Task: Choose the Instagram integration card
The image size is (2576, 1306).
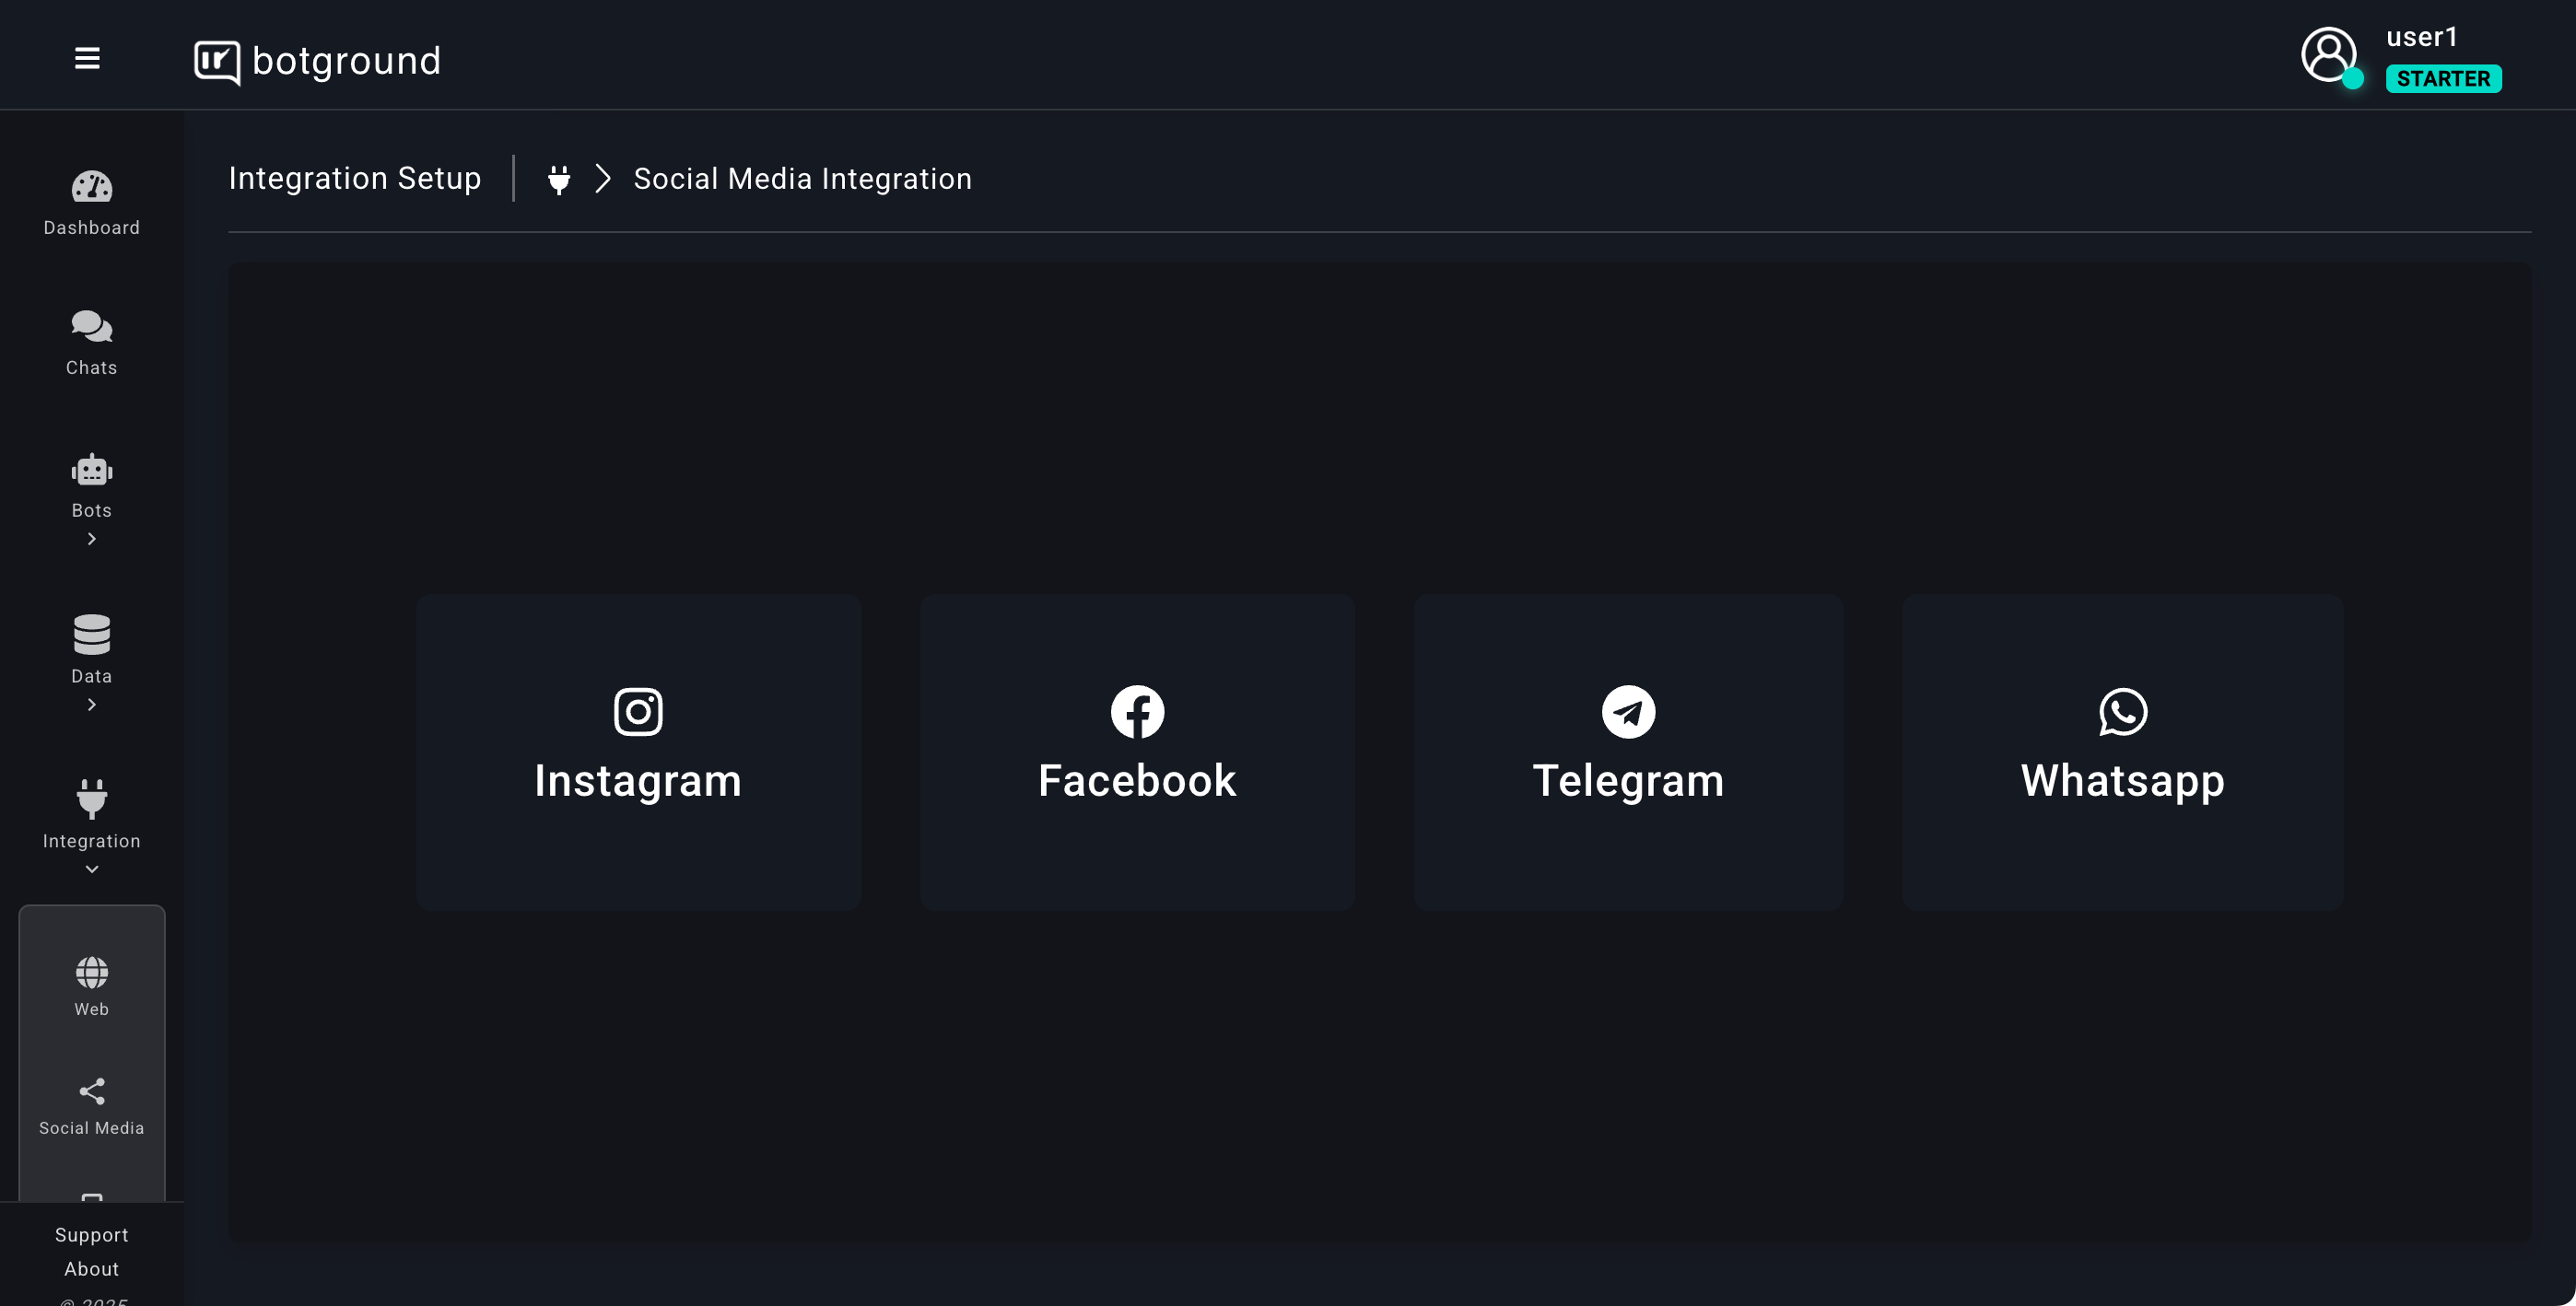Action: [638, 751]
